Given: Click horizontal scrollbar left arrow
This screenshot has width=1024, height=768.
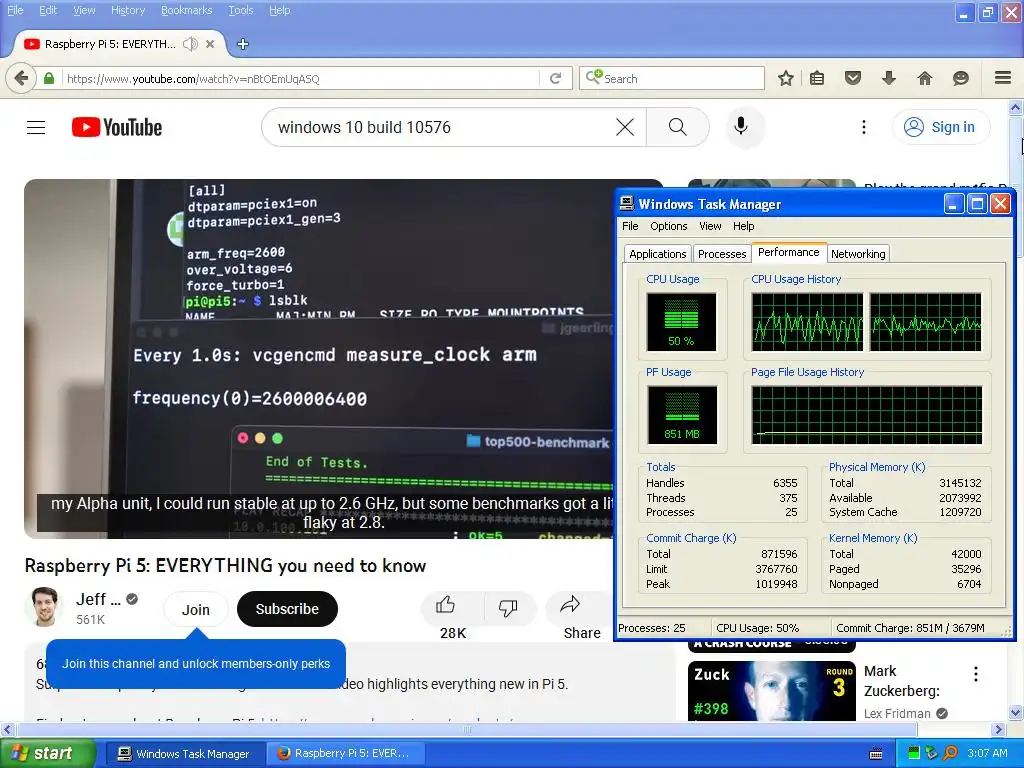Looking at the screenshot, I should coord(7,729).
